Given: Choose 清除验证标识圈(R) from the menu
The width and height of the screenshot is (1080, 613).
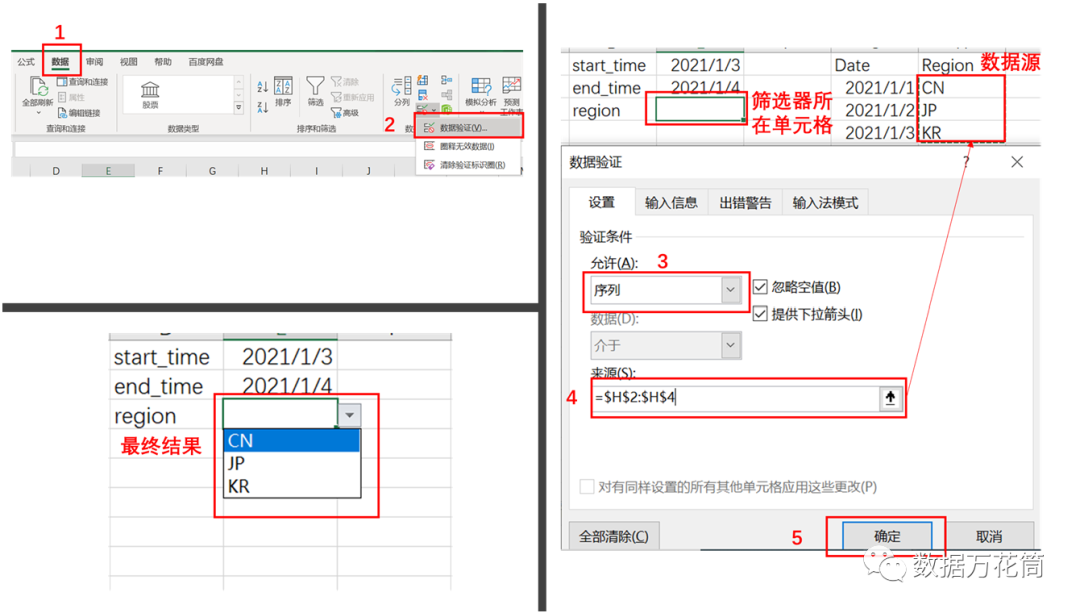Looking at the screenshot, I should tap(468, 165).
